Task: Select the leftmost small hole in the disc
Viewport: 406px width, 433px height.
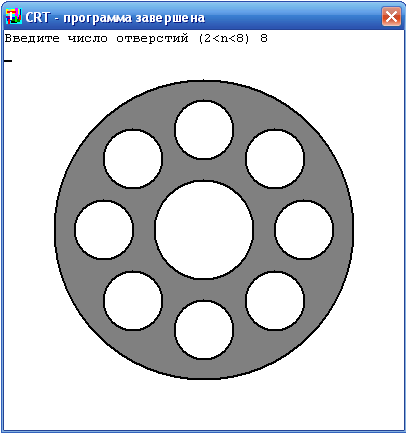Action: pos(104,230)
